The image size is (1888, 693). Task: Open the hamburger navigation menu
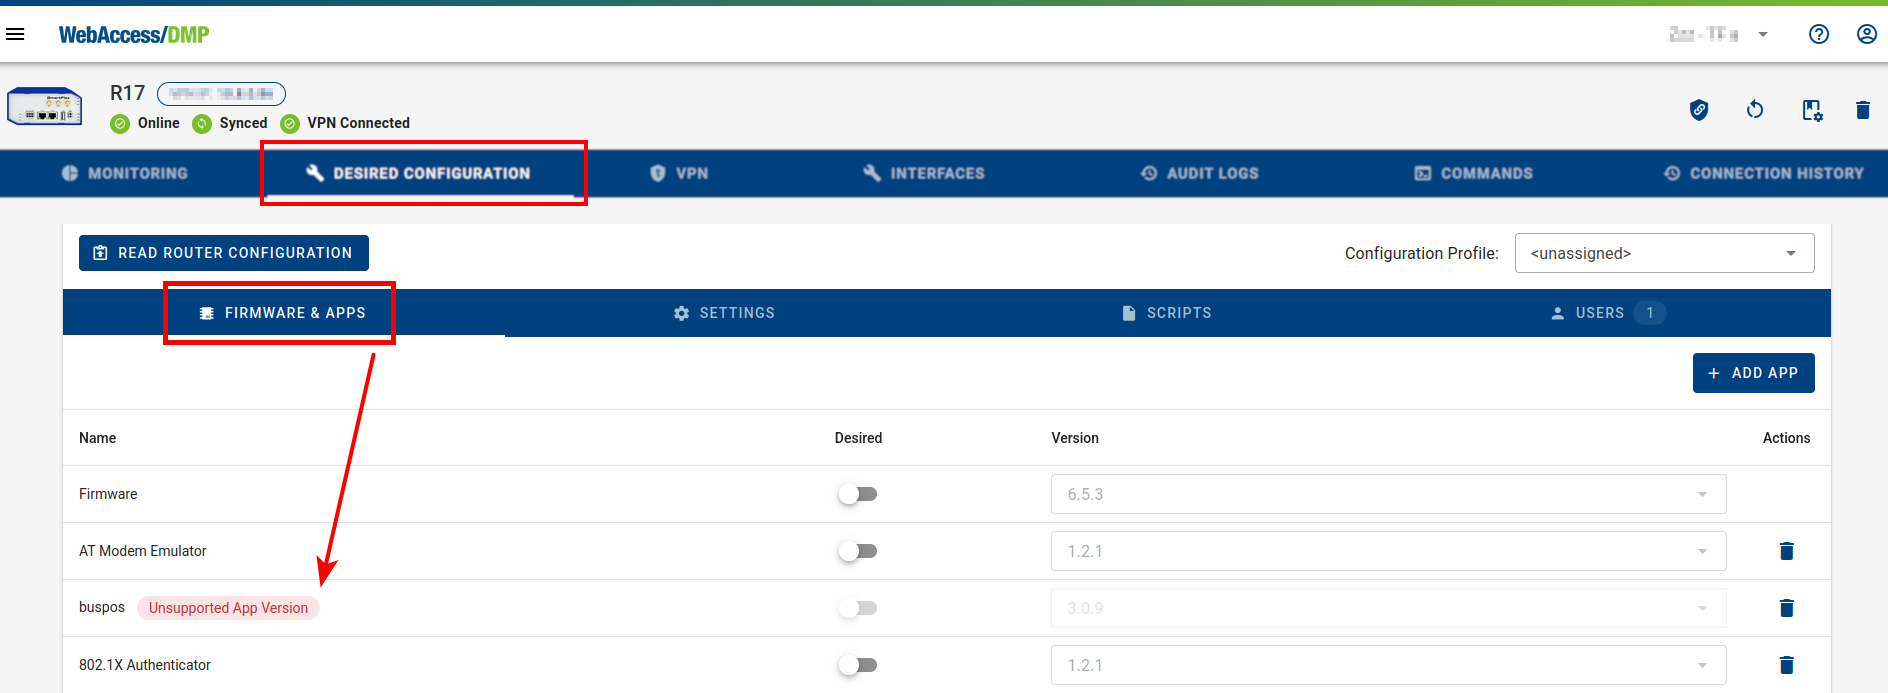15,34
